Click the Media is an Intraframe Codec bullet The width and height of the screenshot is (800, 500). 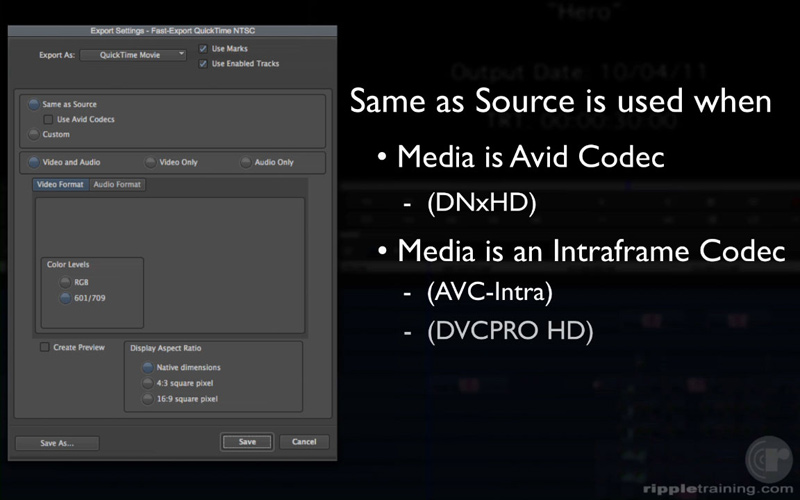click(591, 251)
